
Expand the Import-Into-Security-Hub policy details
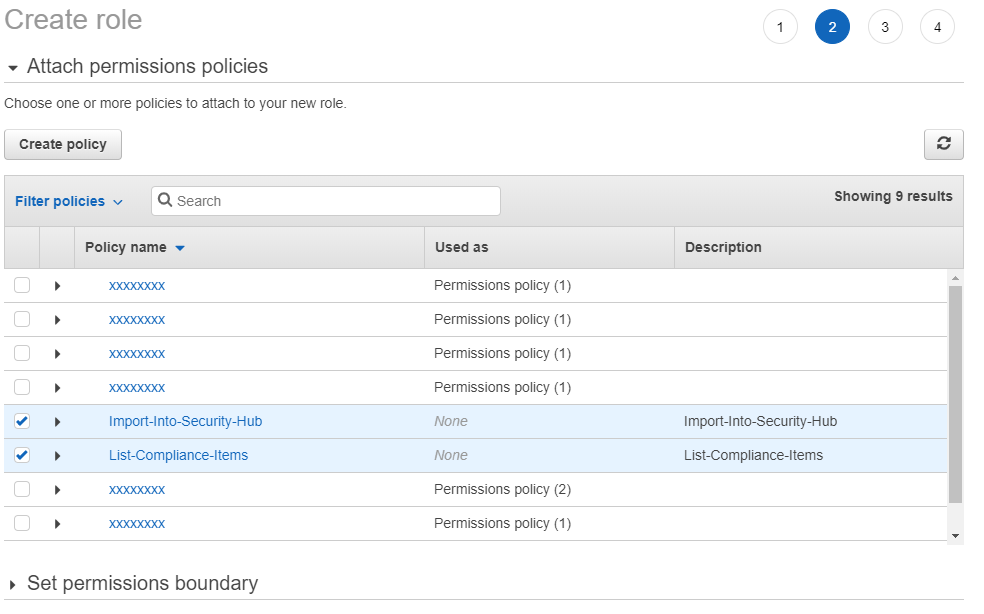tap(58, 421)
